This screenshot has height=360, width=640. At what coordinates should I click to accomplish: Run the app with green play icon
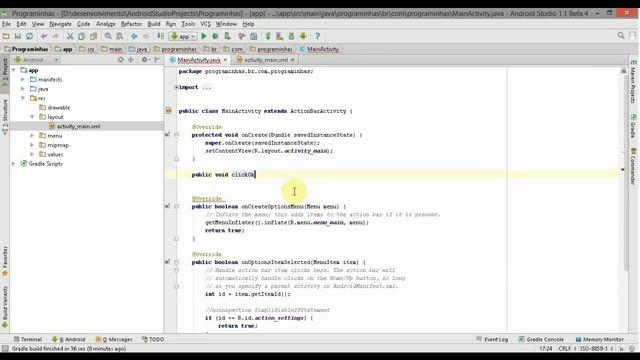coord(204,36)
